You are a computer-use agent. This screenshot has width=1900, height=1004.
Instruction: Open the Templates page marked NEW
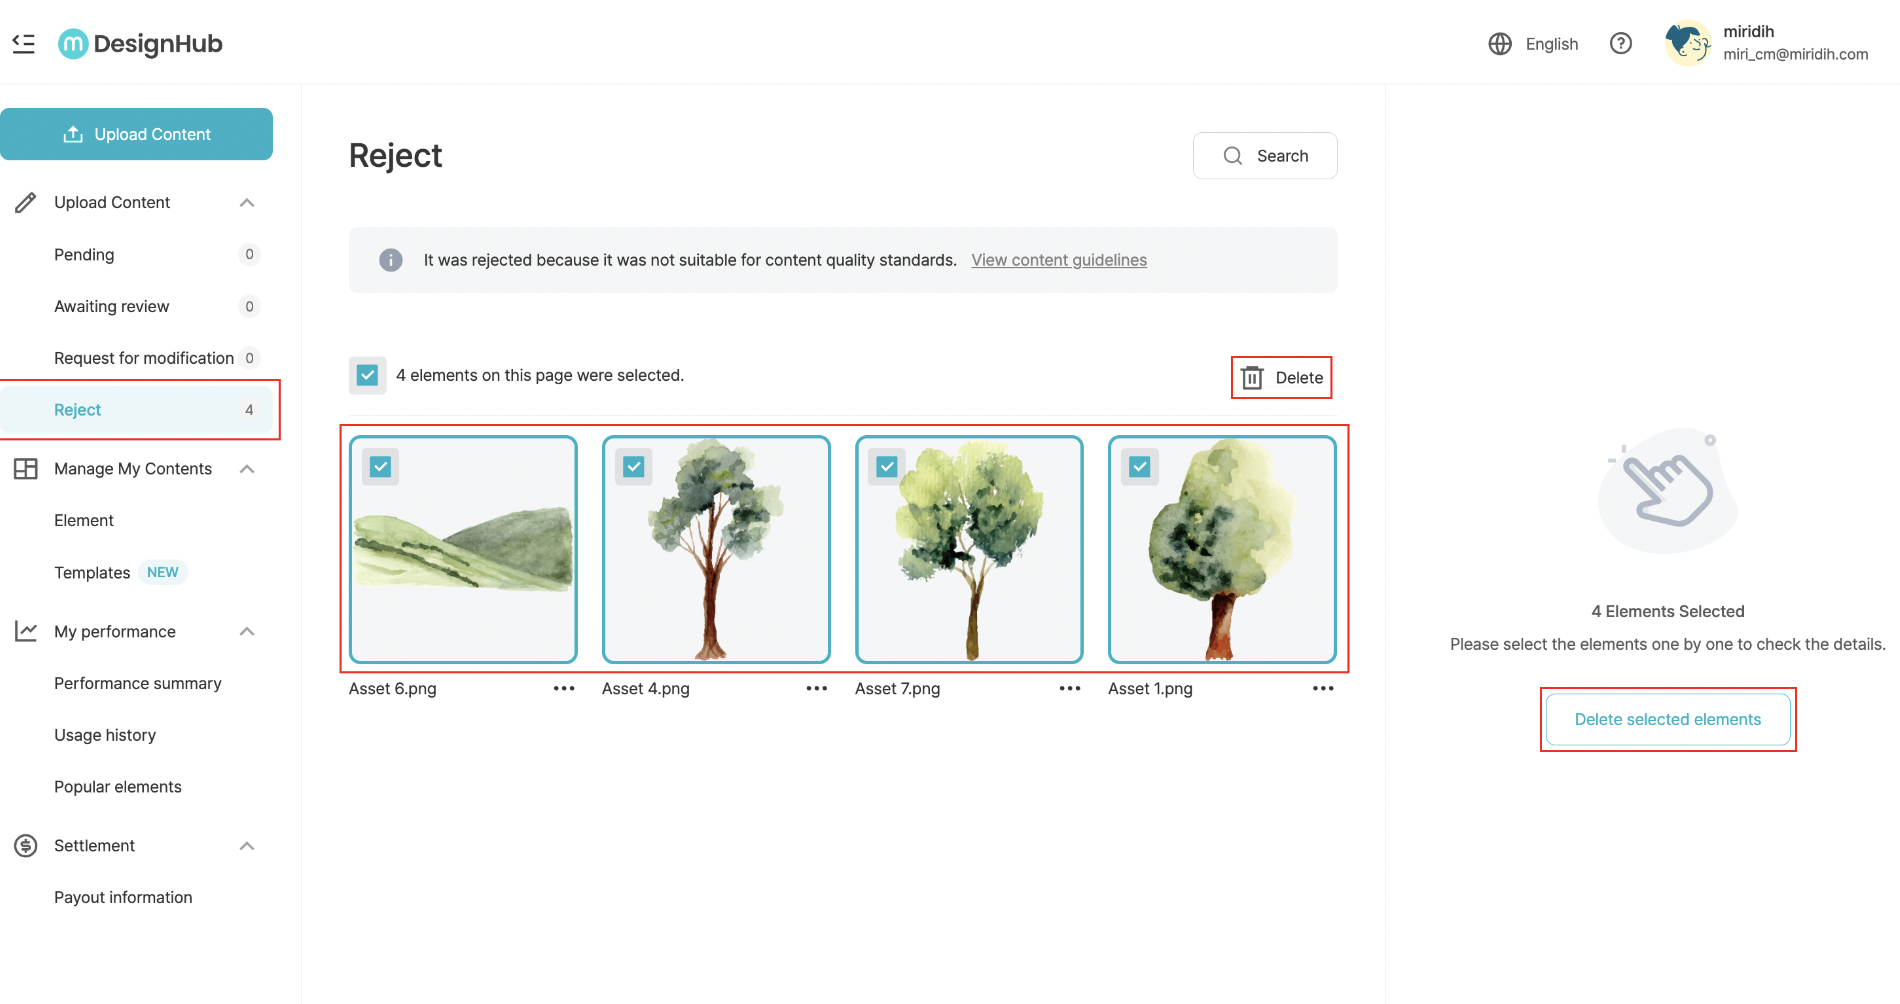91,572
